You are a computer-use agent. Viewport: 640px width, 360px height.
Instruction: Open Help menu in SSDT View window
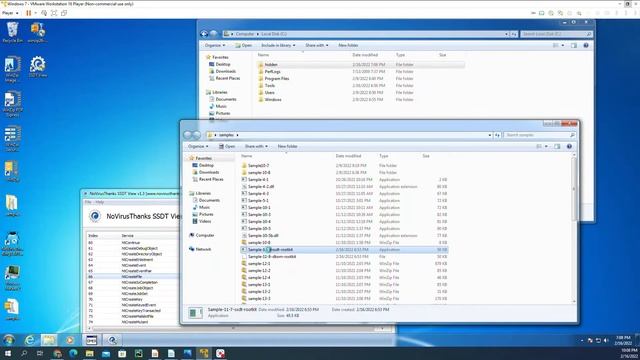point(100,202)
